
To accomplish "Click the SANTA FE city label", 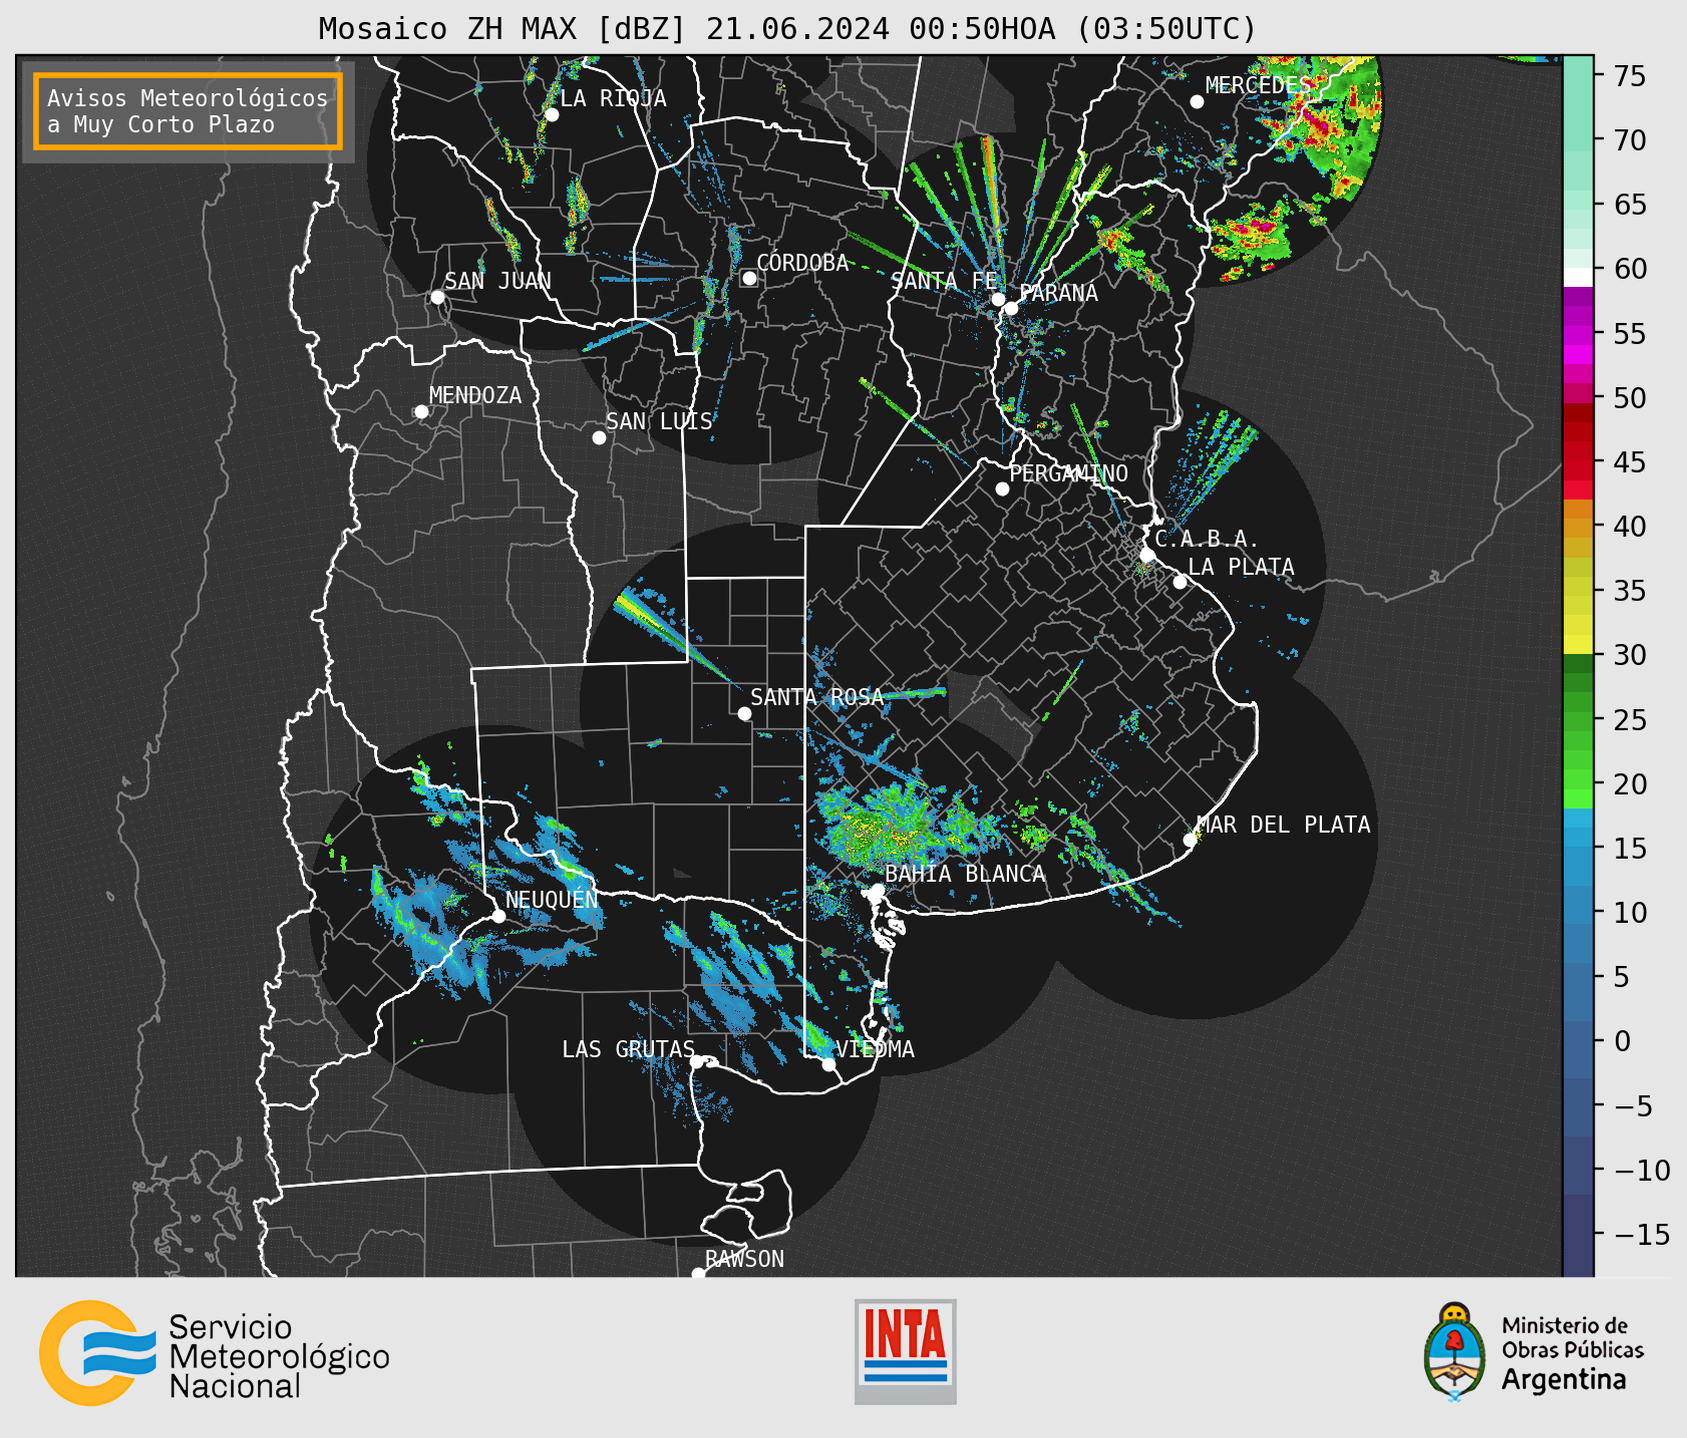I will tap(944, 281).
